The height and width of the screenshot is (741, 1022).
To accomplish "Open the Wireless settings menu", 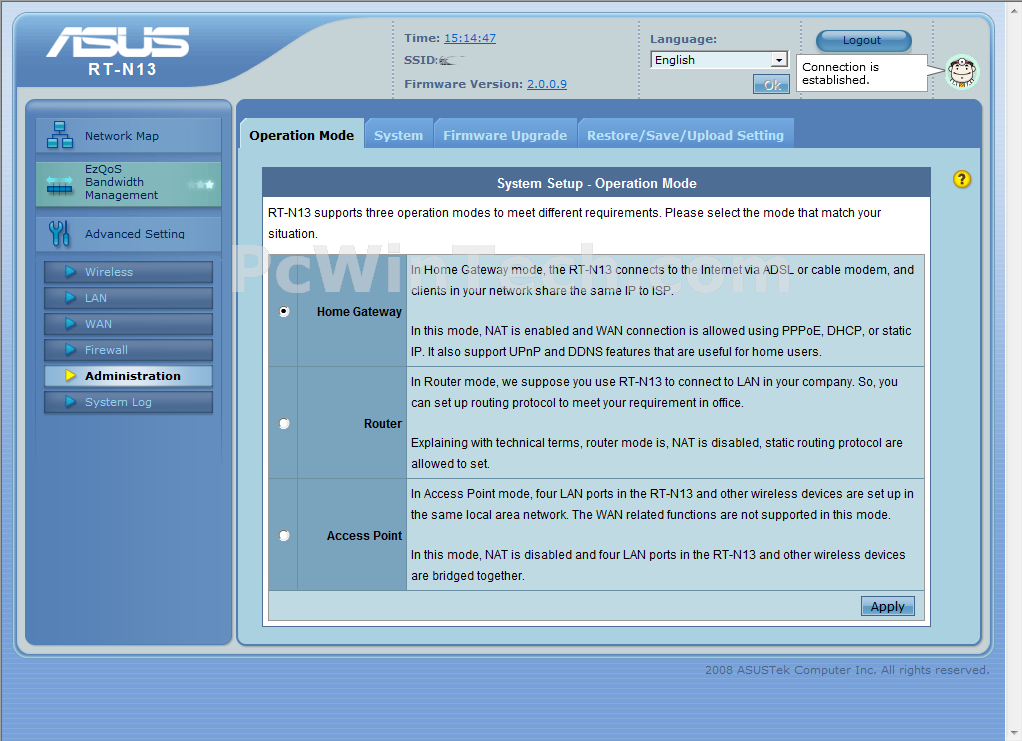I will pyautogui.click(x=128, y=272).
